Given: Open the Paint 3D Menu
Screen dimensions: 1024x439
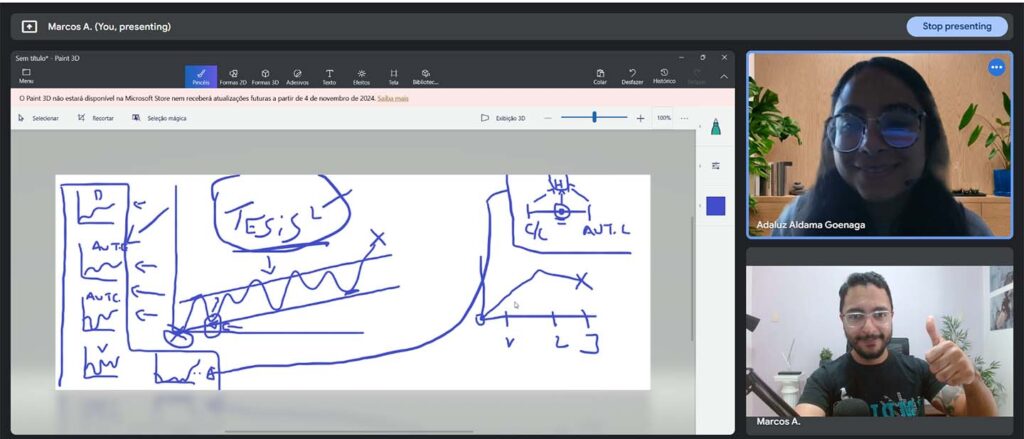Looking at the screenshot, I should pyautogui.click(x=26, y=76).
